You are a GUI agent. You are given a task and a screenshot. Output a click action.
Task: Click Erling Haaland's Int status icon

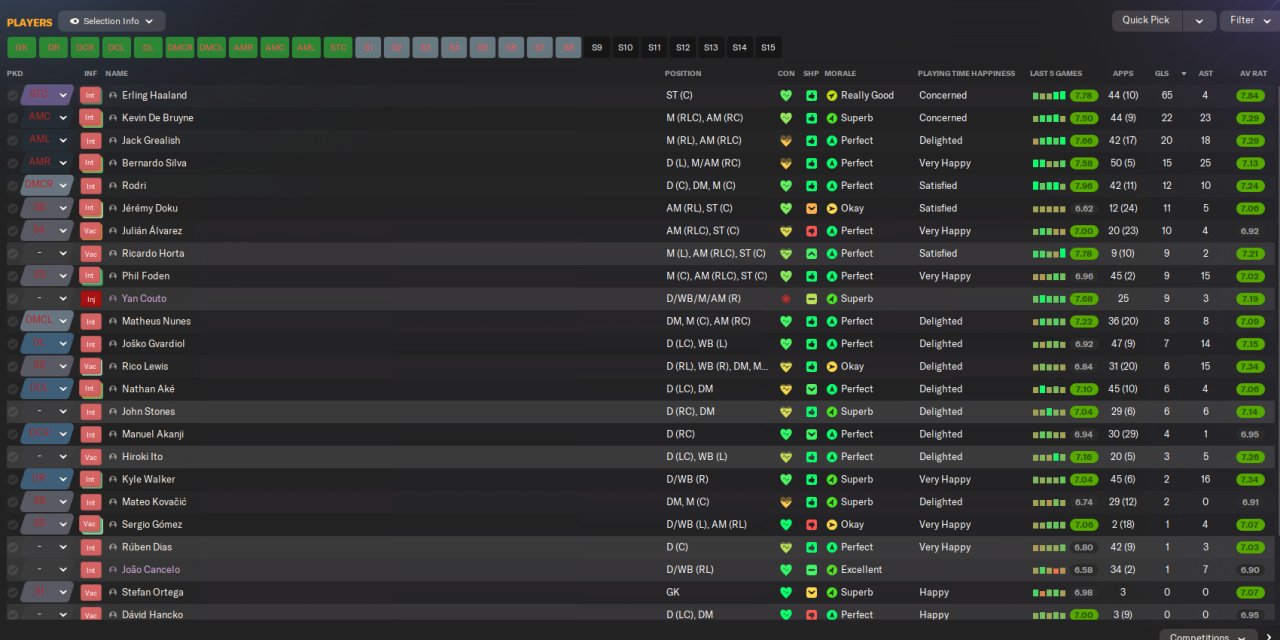(x=91, y=95)
